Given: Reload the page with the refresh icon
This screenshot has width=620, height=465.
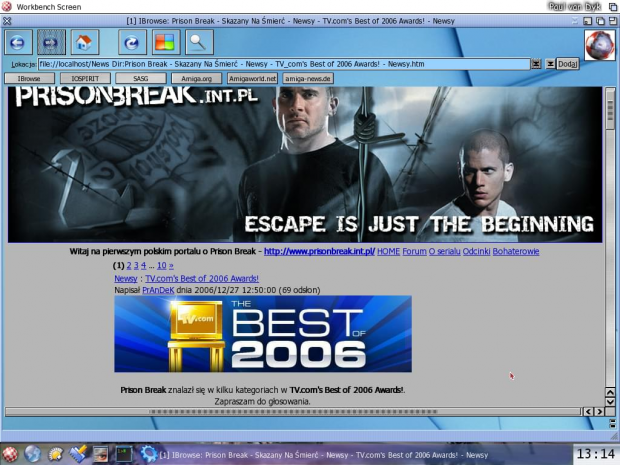Looking at the screenshot, I should (132, 42).
